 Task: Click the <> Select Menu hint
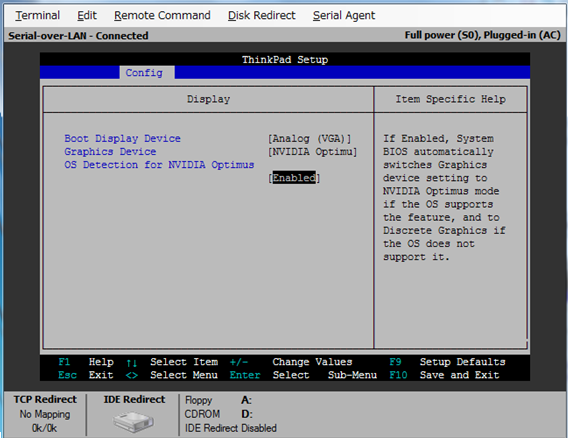[x=172, y=375]
